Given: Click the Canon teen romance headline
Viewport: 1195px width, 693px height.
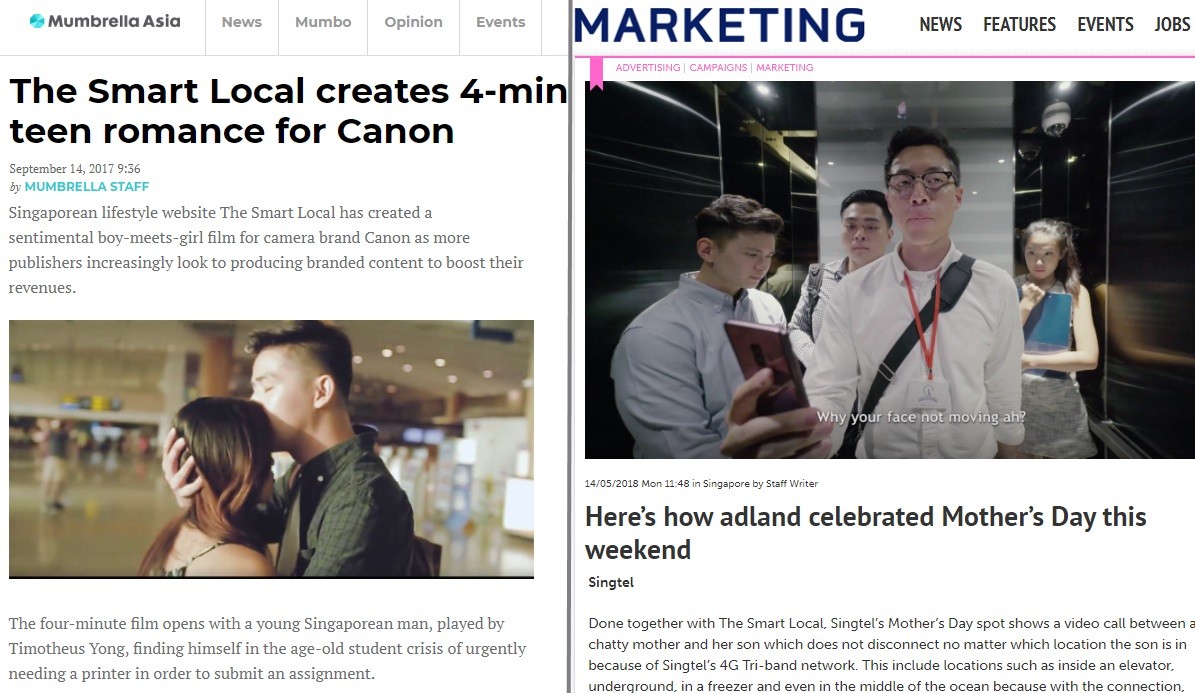Looking at the screenshot, I should point(288,111).
